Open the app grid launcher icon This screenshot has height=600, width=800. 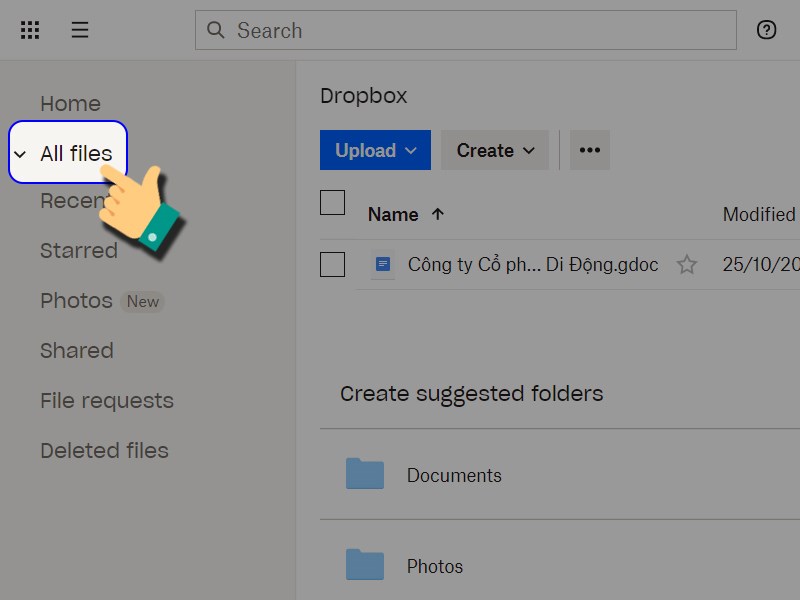tap(30, 30)
